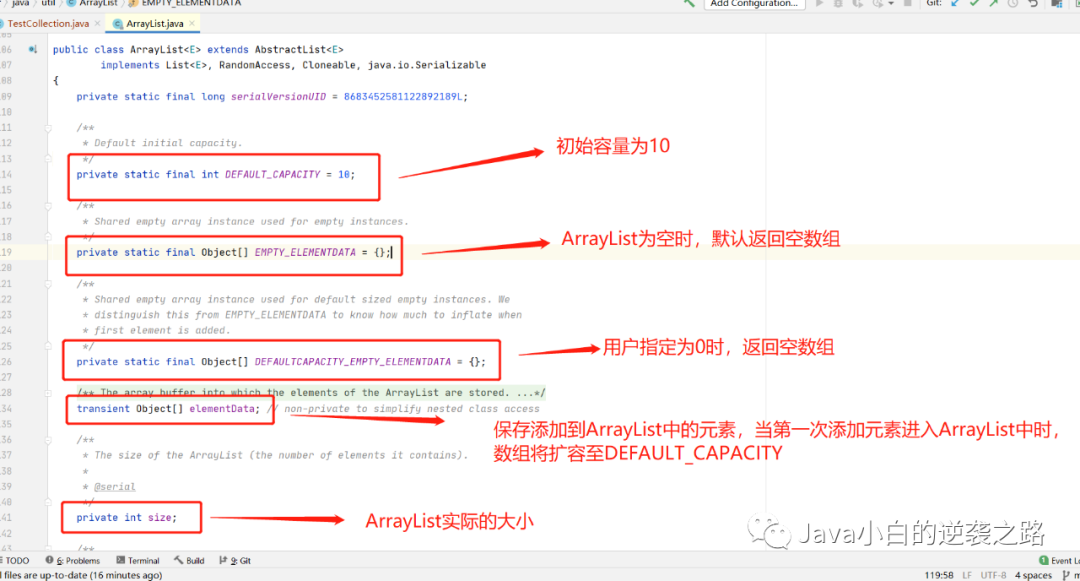1080x581 pixels.
Task: Click the elementData field name
Action: pyautogui.click(x=222, y=409)
